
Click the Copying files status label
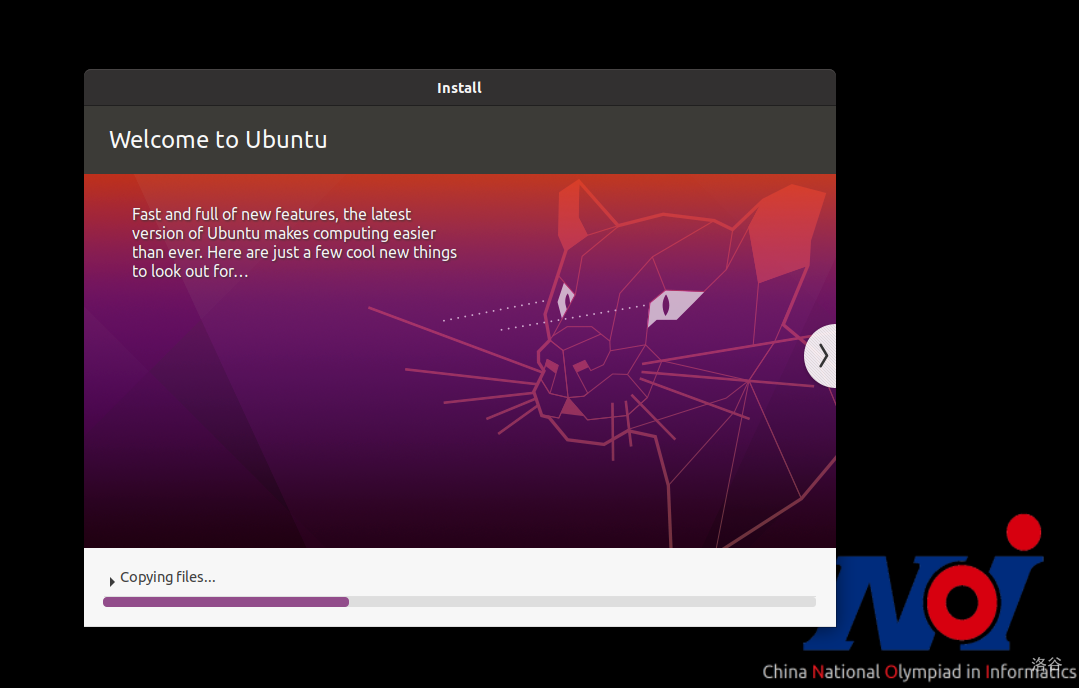(168, 577)
